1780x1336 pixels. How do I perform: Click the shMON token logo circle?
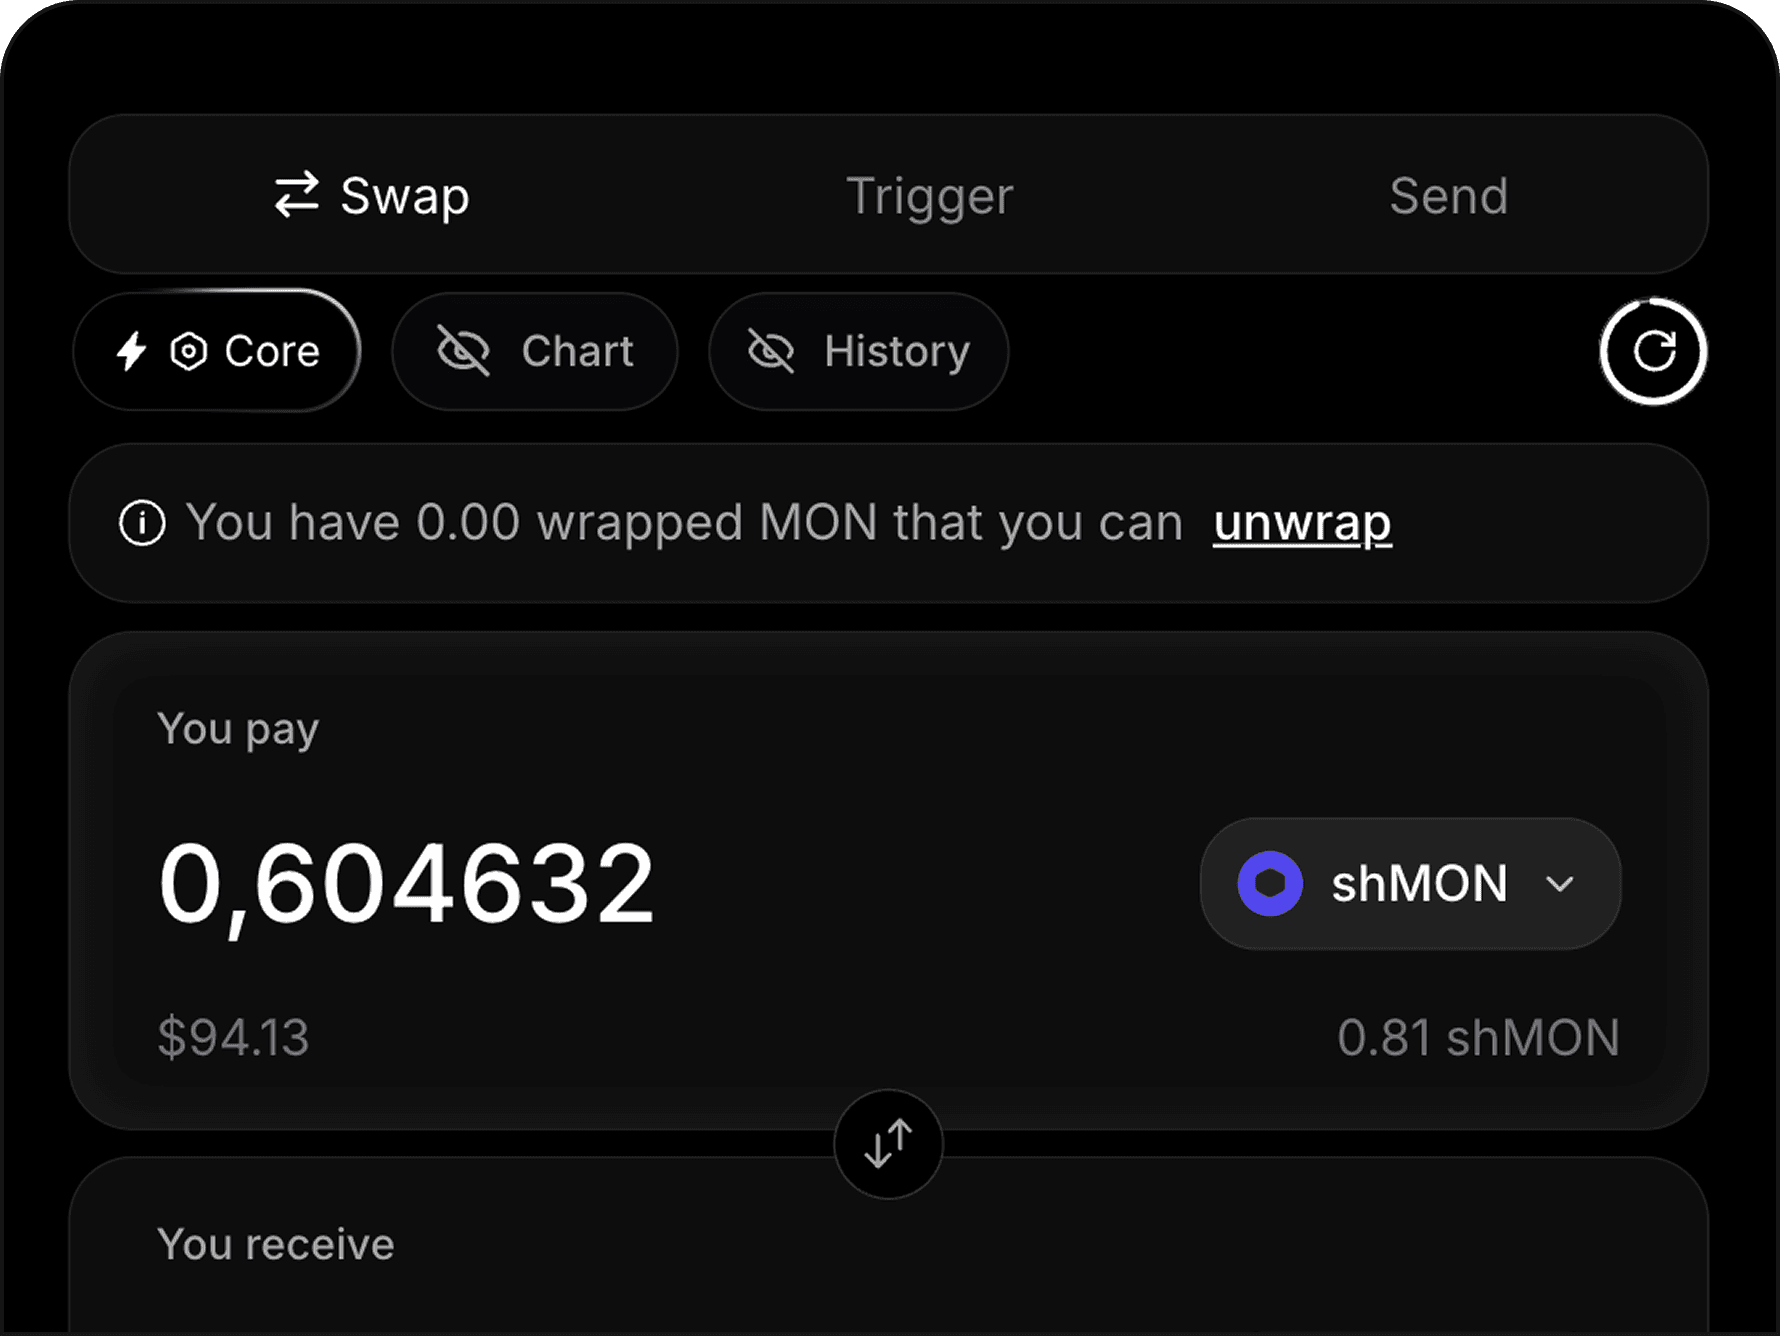point(1270,883)
